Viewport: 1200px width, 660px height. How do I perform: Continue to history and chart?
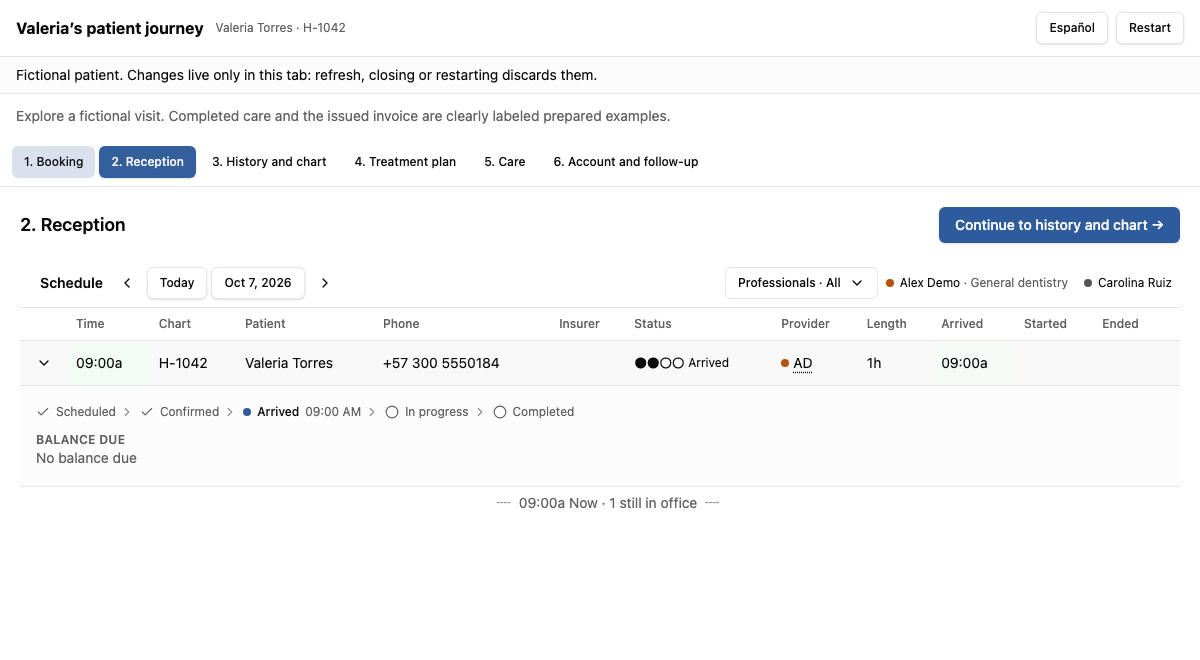click(1059, 225)
